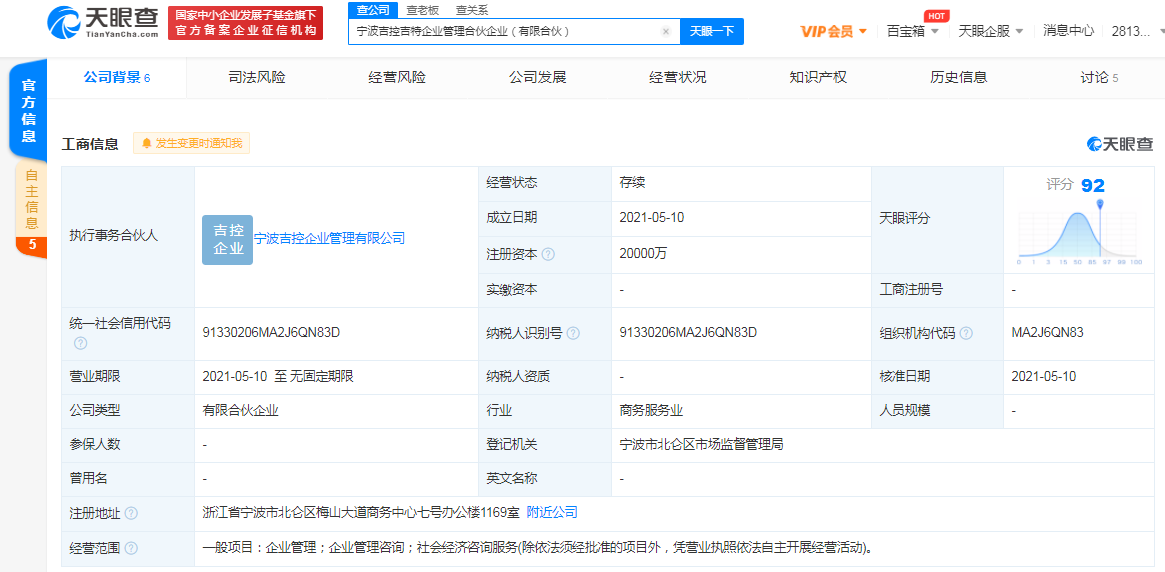Click the TianYanCha logo in the header
This screenshot has height=572, width=1165.
[x=102, y=22]
